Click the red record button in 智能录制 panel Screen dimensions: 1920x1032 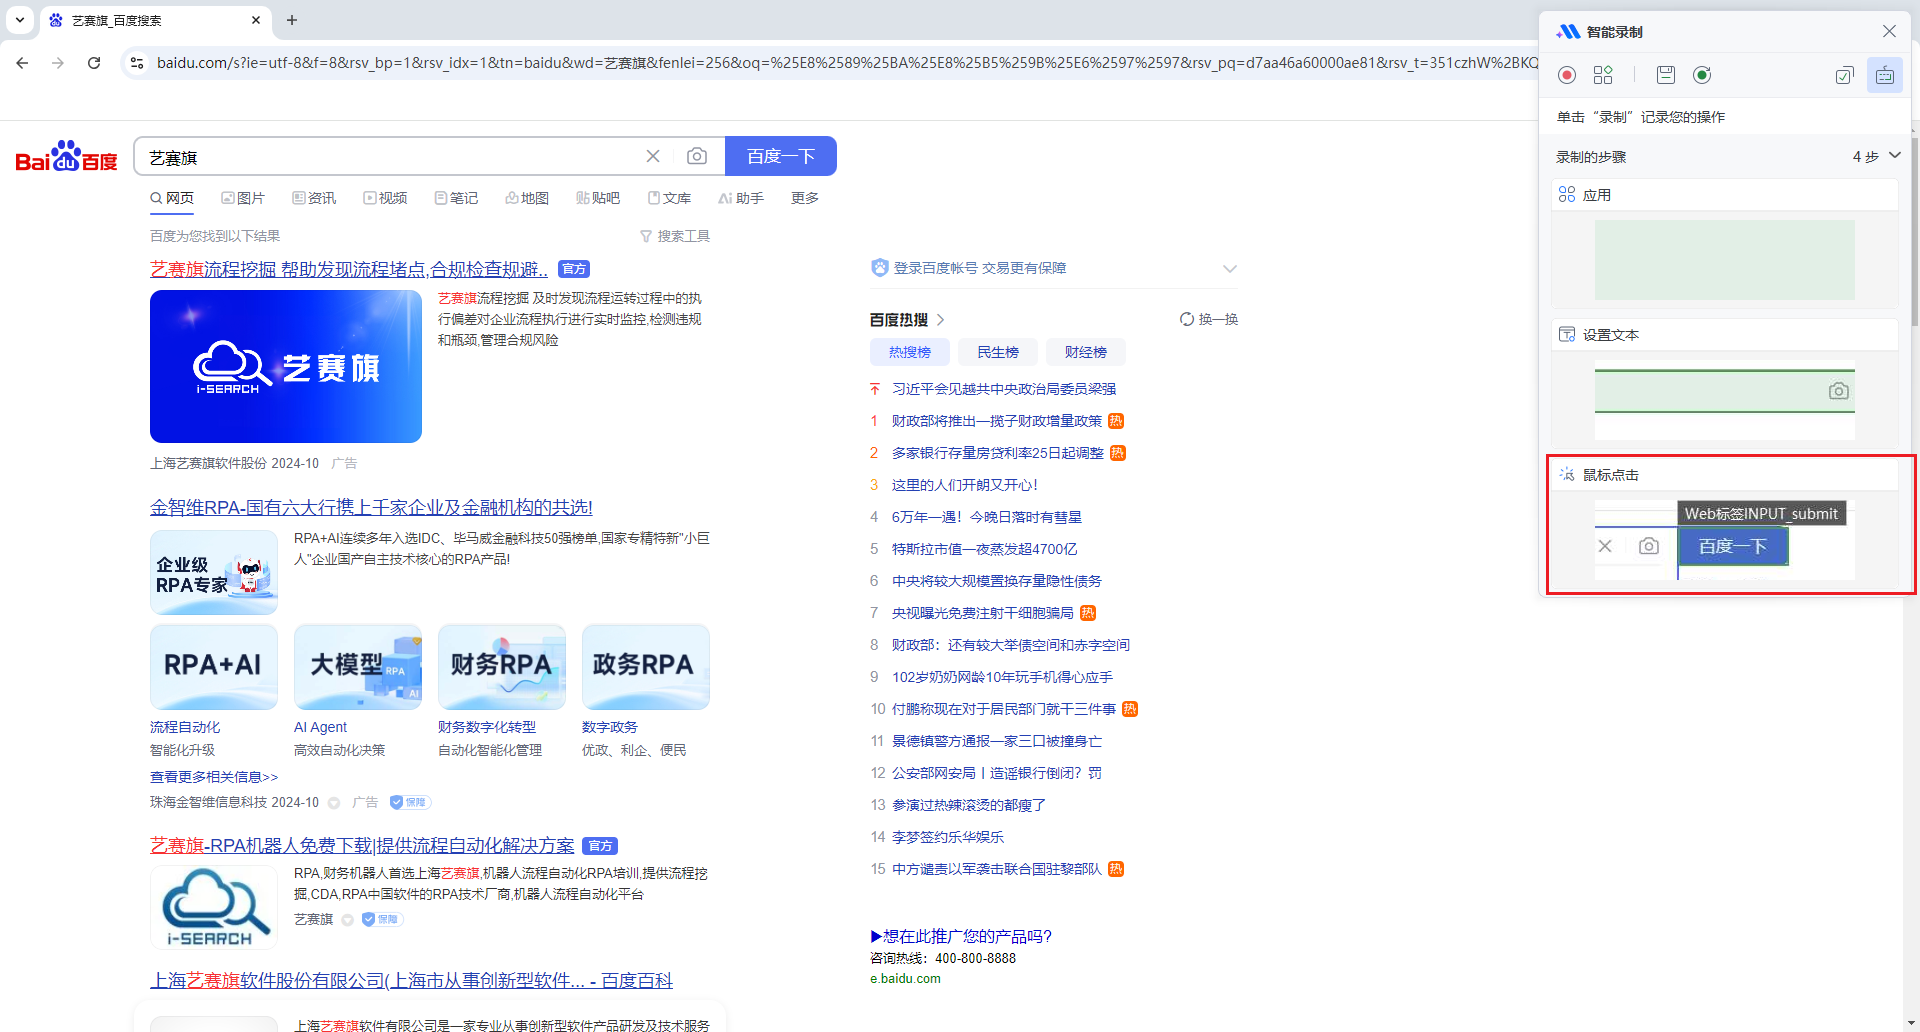point(1565,75)
